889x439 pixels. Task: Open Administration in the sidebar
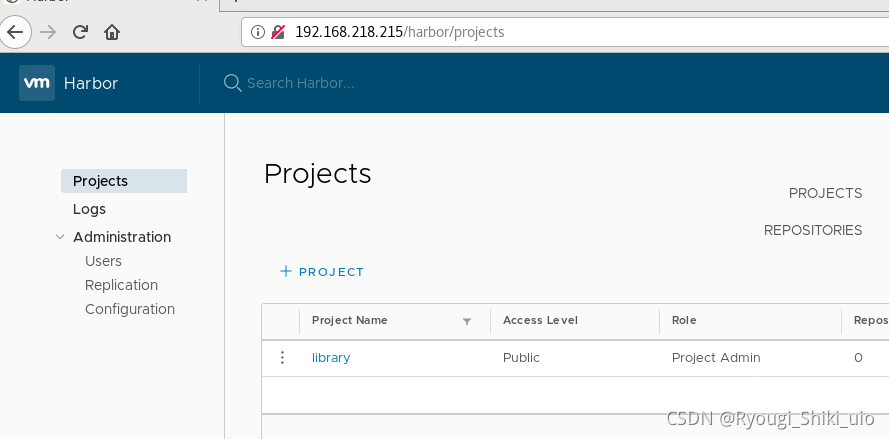122,237
